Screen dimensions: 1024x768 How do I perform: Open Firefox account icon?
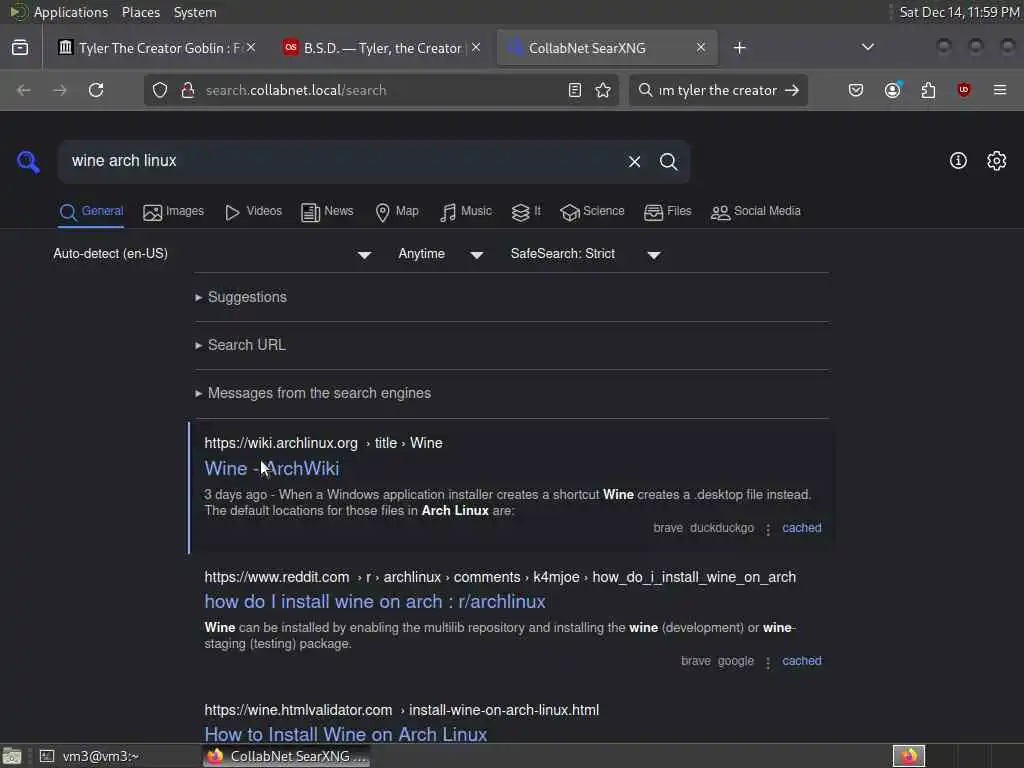click(893, 90)
